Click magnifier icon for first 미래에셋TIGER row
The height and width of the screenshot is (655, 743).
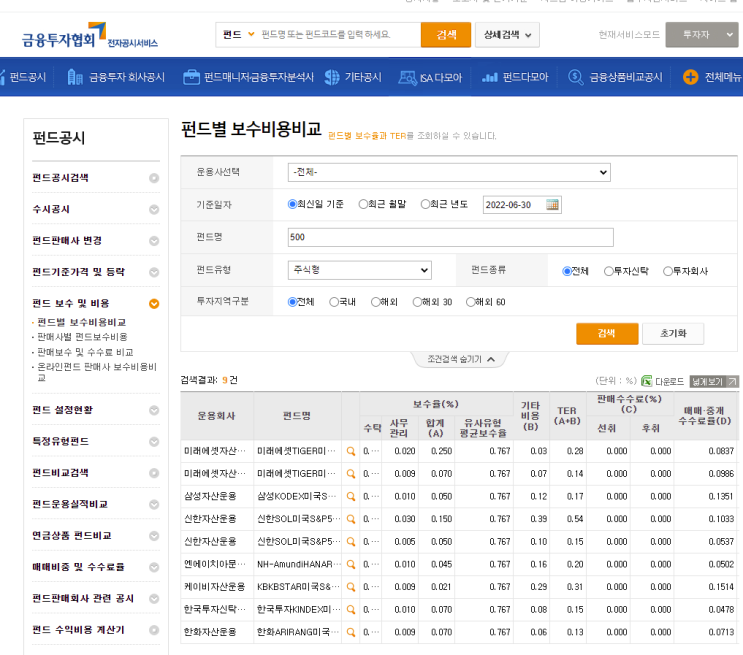(x=351, y=451)
